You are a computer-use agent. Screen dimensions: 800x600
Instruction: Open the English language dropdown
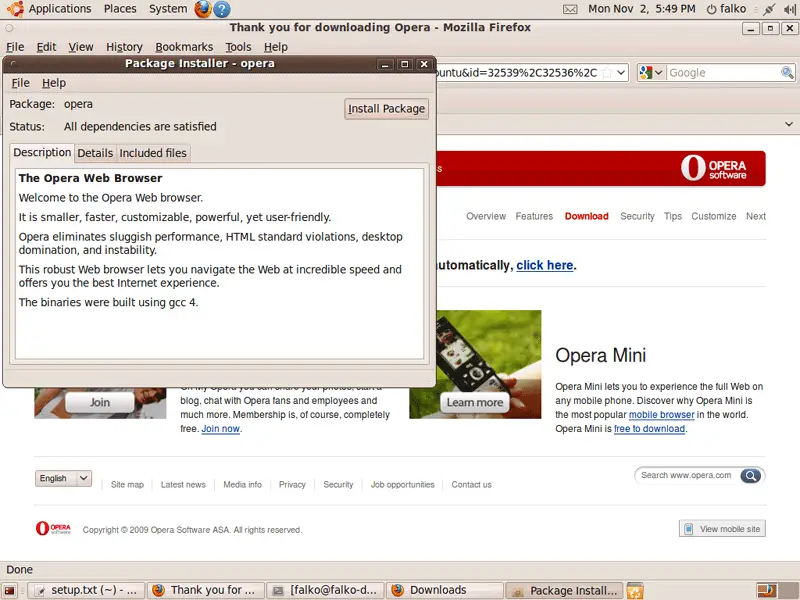coord(63,478)
